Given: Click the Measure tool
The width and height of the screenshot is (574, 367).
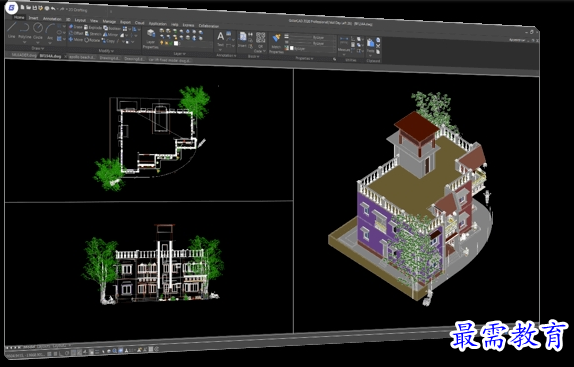Looking at the screenshot, I should click(344, 44).
